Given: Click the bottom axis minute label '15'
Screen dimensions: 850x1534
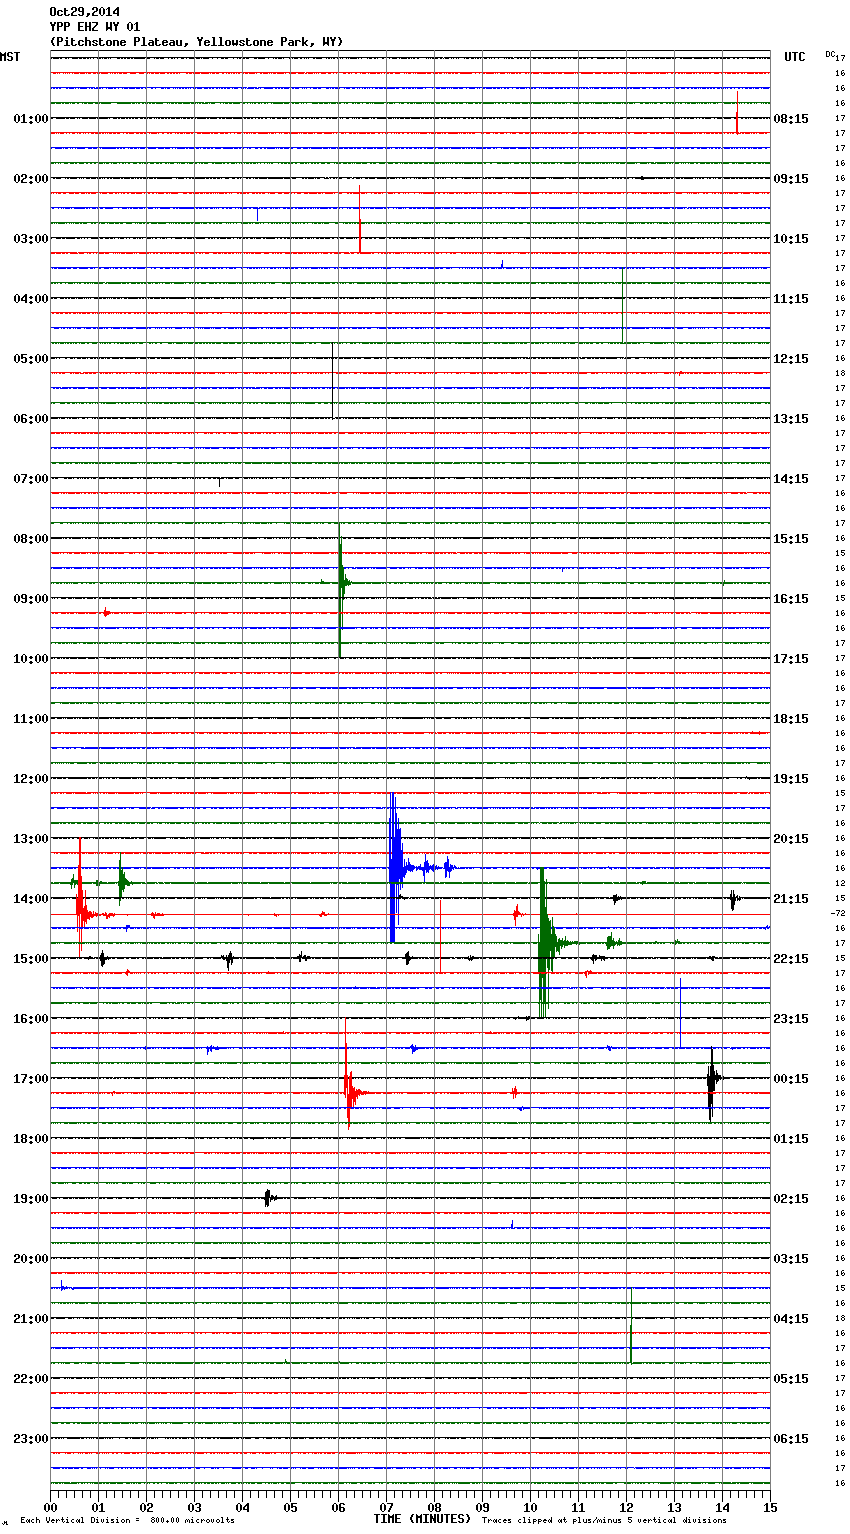Looking at the screenshot, I should 770,1508.
